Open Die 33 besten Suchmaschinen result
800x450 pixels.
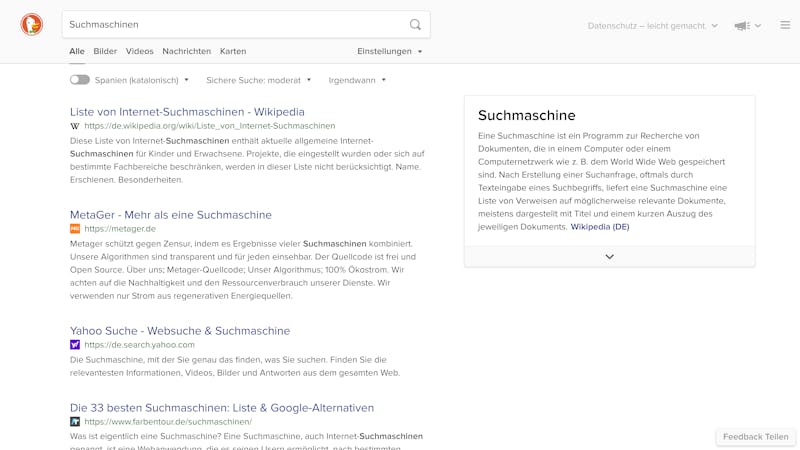pos(222,408)
